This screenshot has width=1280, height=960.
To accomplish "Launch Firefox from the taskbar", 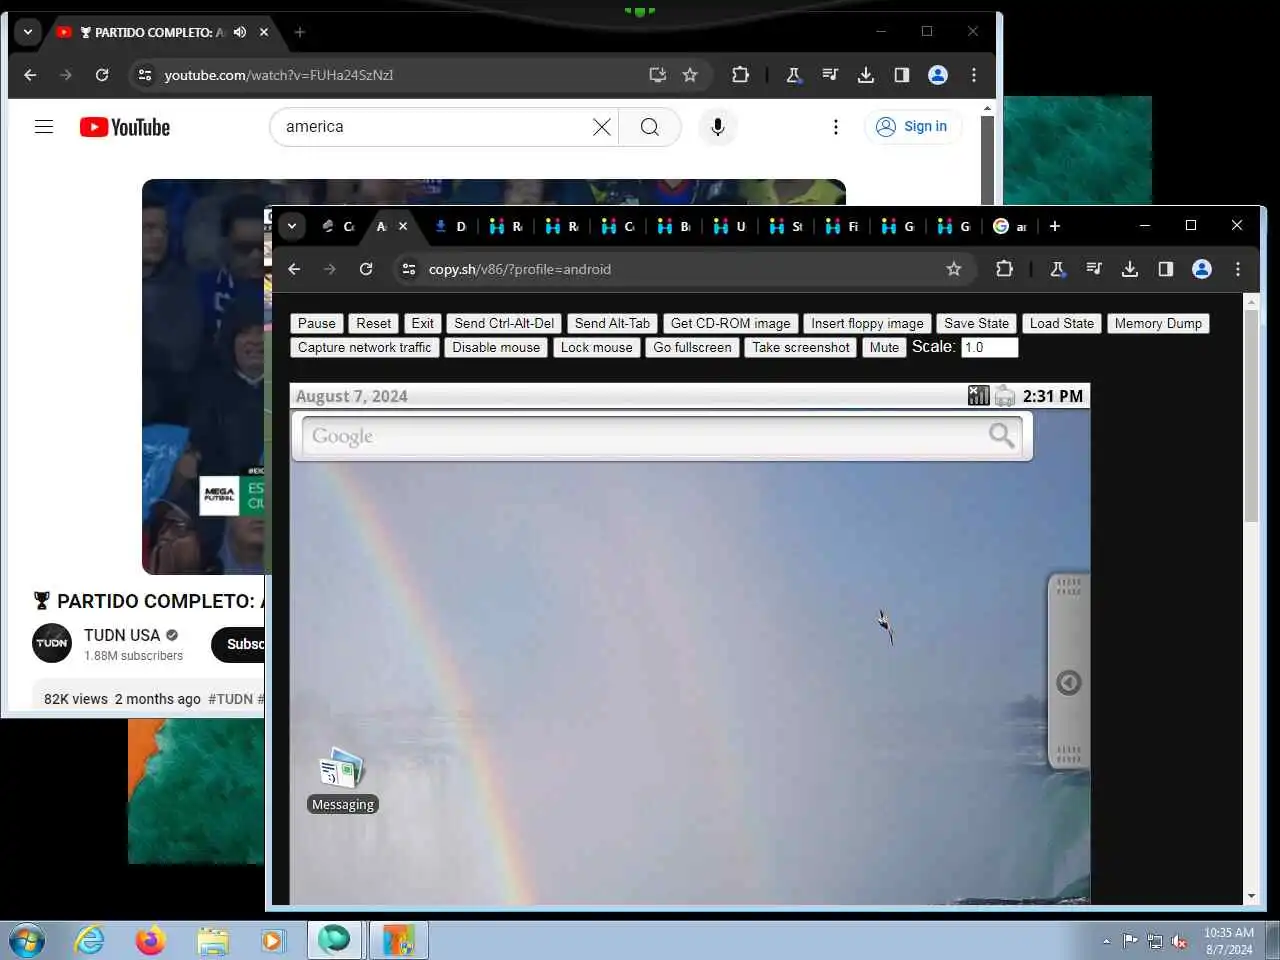I will point(150,941).
